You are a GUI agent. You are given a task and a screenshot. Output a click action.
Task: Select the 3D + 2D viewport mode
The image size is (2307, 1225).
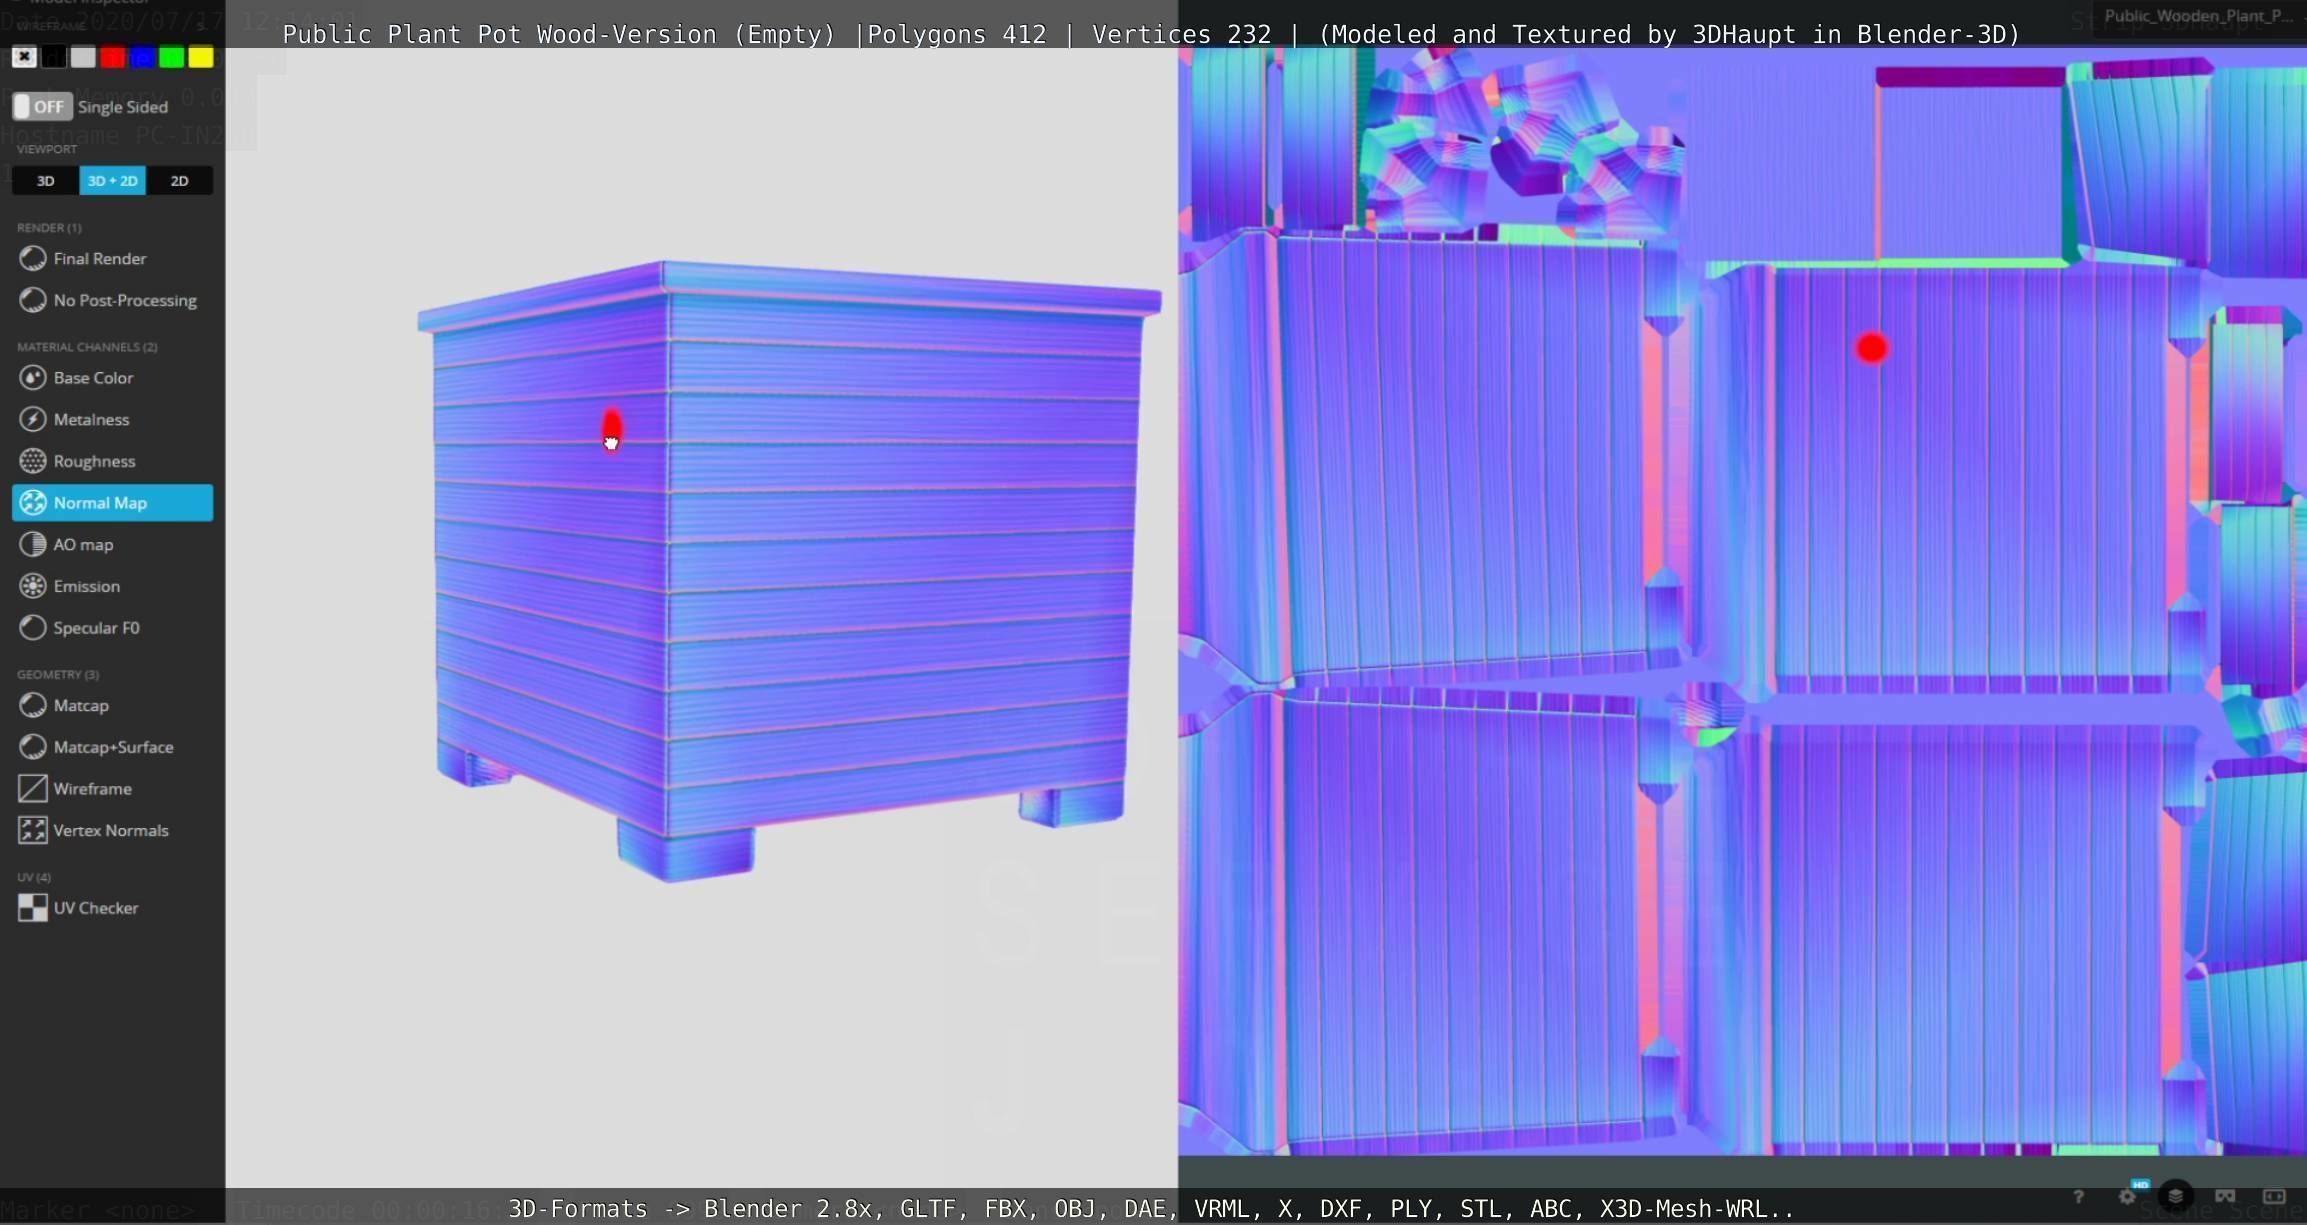112,181
